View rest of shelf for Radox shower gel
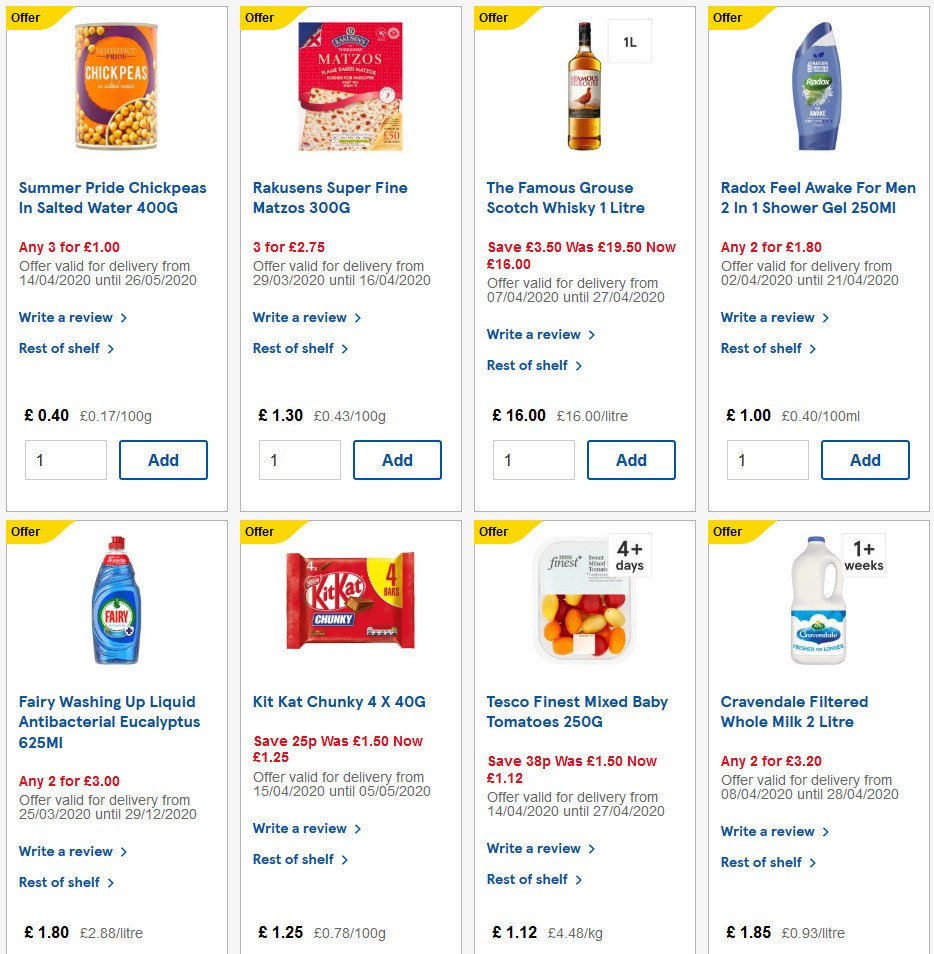The height and width of the screenshot is (954, 934). [762, 348]
